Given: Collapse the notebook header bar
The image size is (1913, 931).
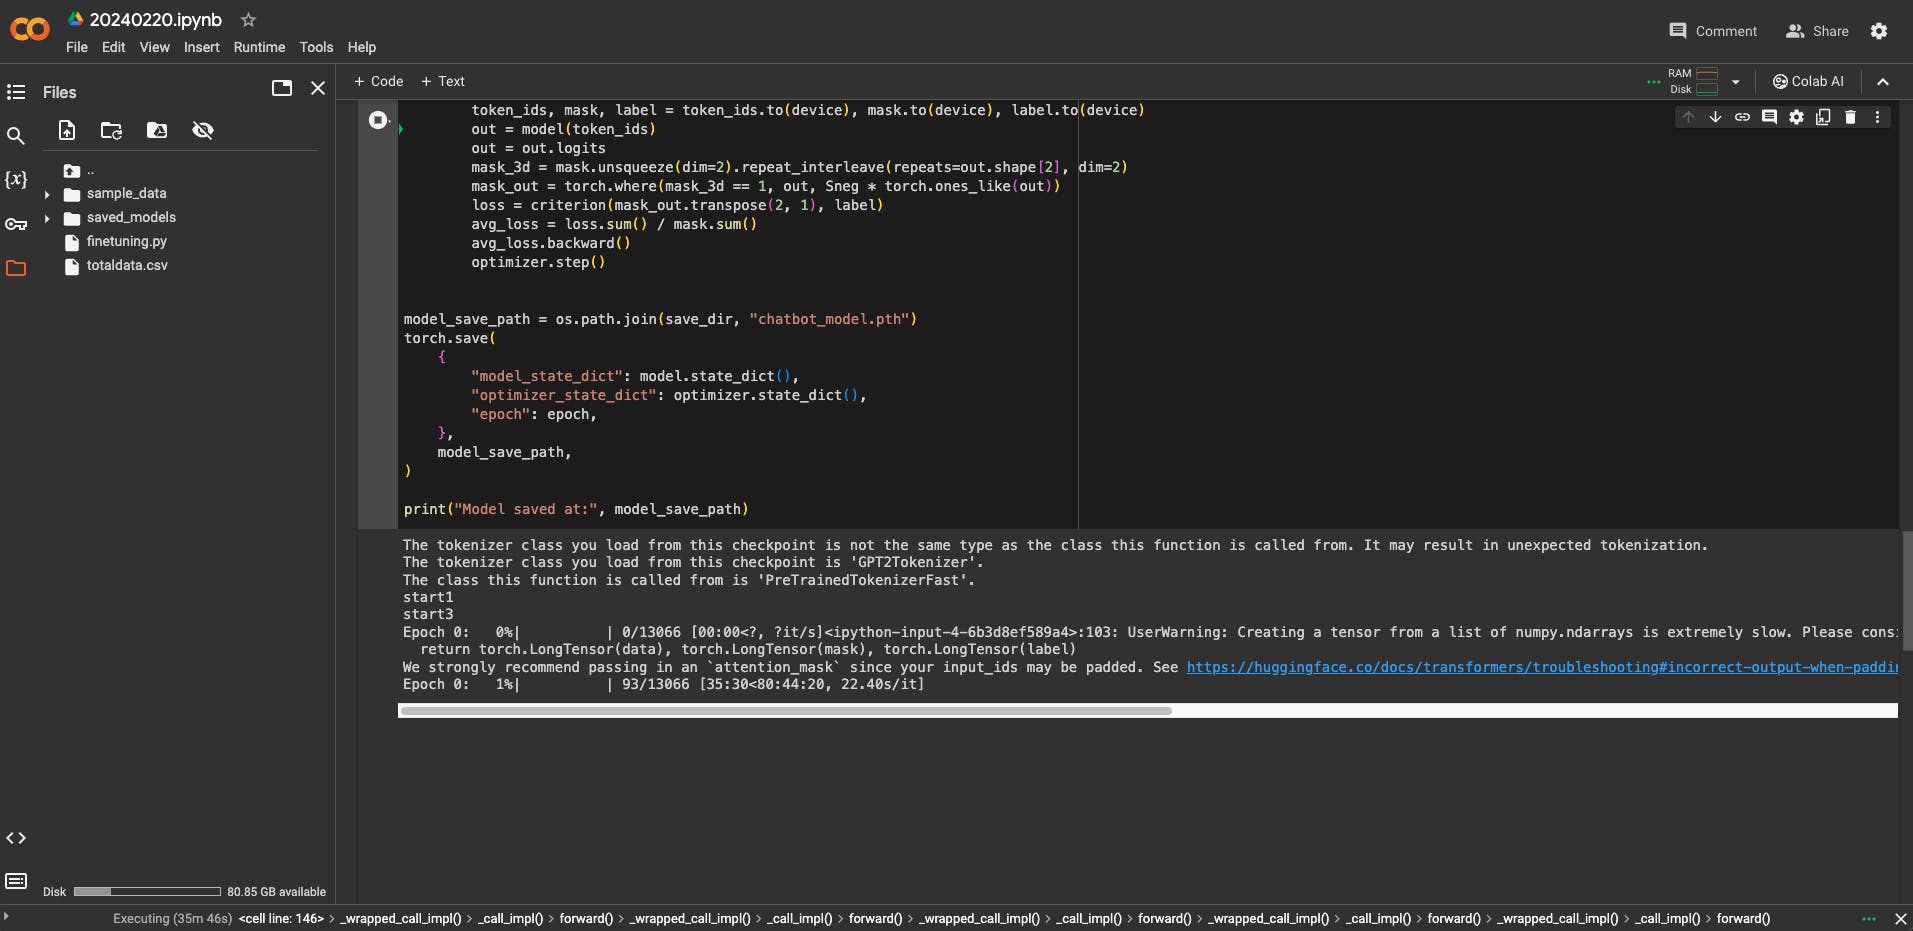Looking at the screenshot, I should point(1883,82).
